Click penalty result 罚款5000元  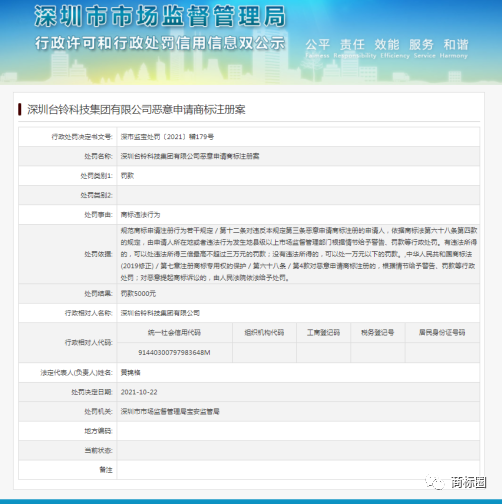pyautogui.click(x=138, y=293)
